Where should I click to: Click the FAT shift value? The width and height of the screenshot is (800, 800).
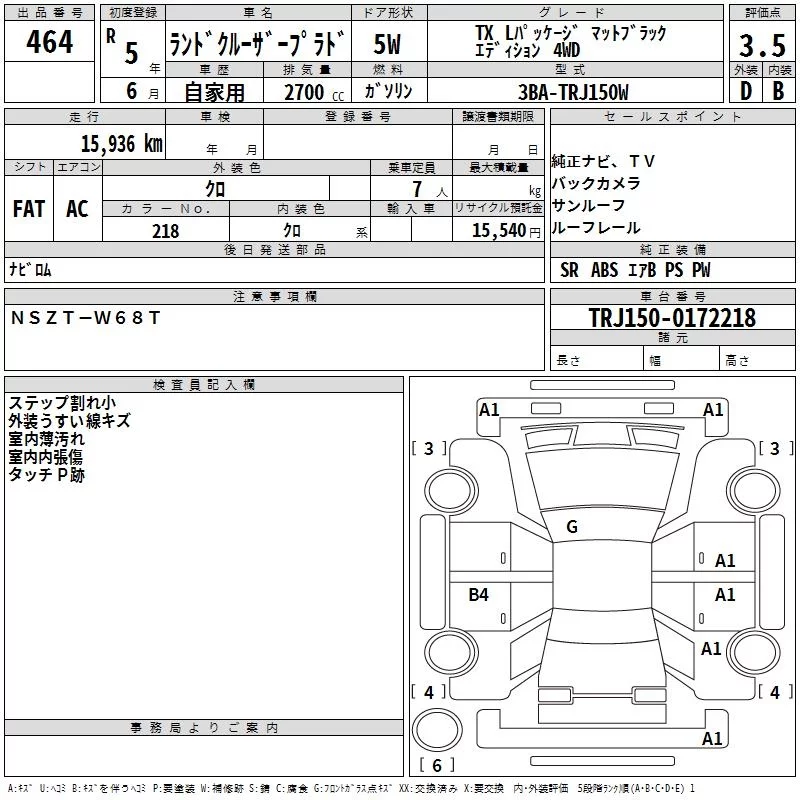pyautogui.click(x=29, y=209)
